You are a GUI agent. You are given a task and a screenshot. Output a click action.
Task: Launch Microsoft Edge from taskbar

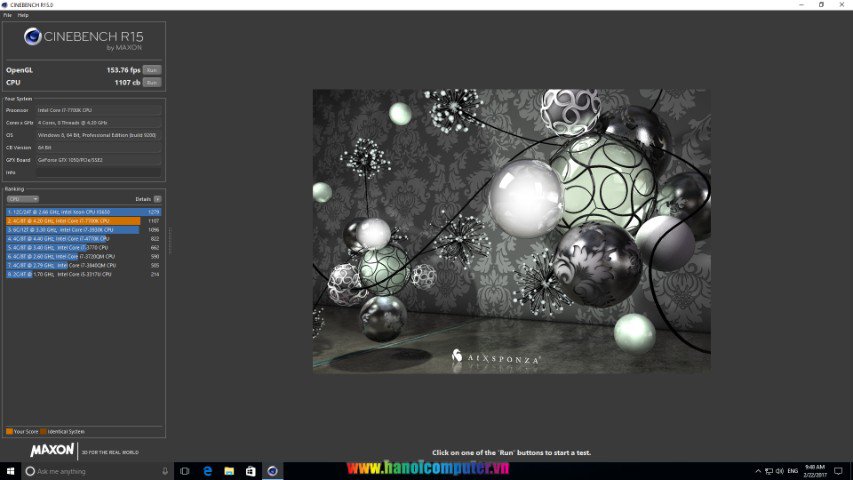pyautogui.click(x=207, y=471)
